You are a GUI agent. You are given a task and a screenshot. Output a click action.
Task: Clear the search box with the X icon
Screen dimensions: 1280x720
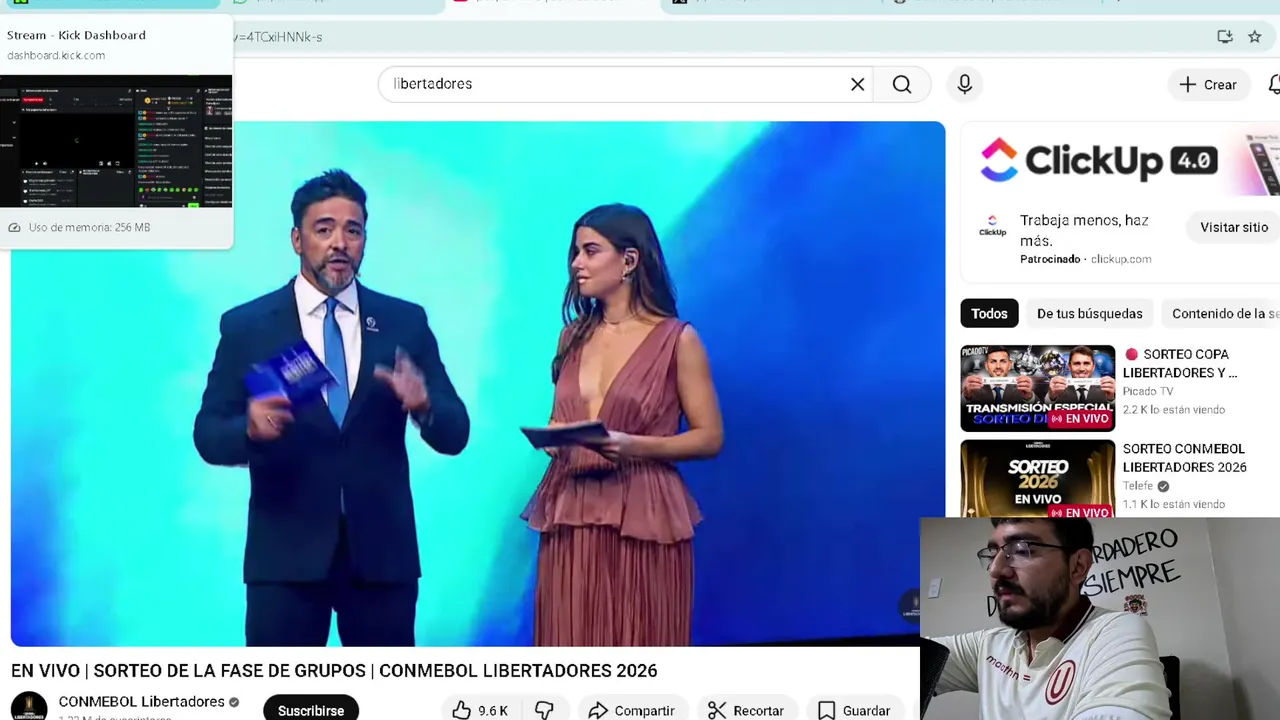pos(857,84)
